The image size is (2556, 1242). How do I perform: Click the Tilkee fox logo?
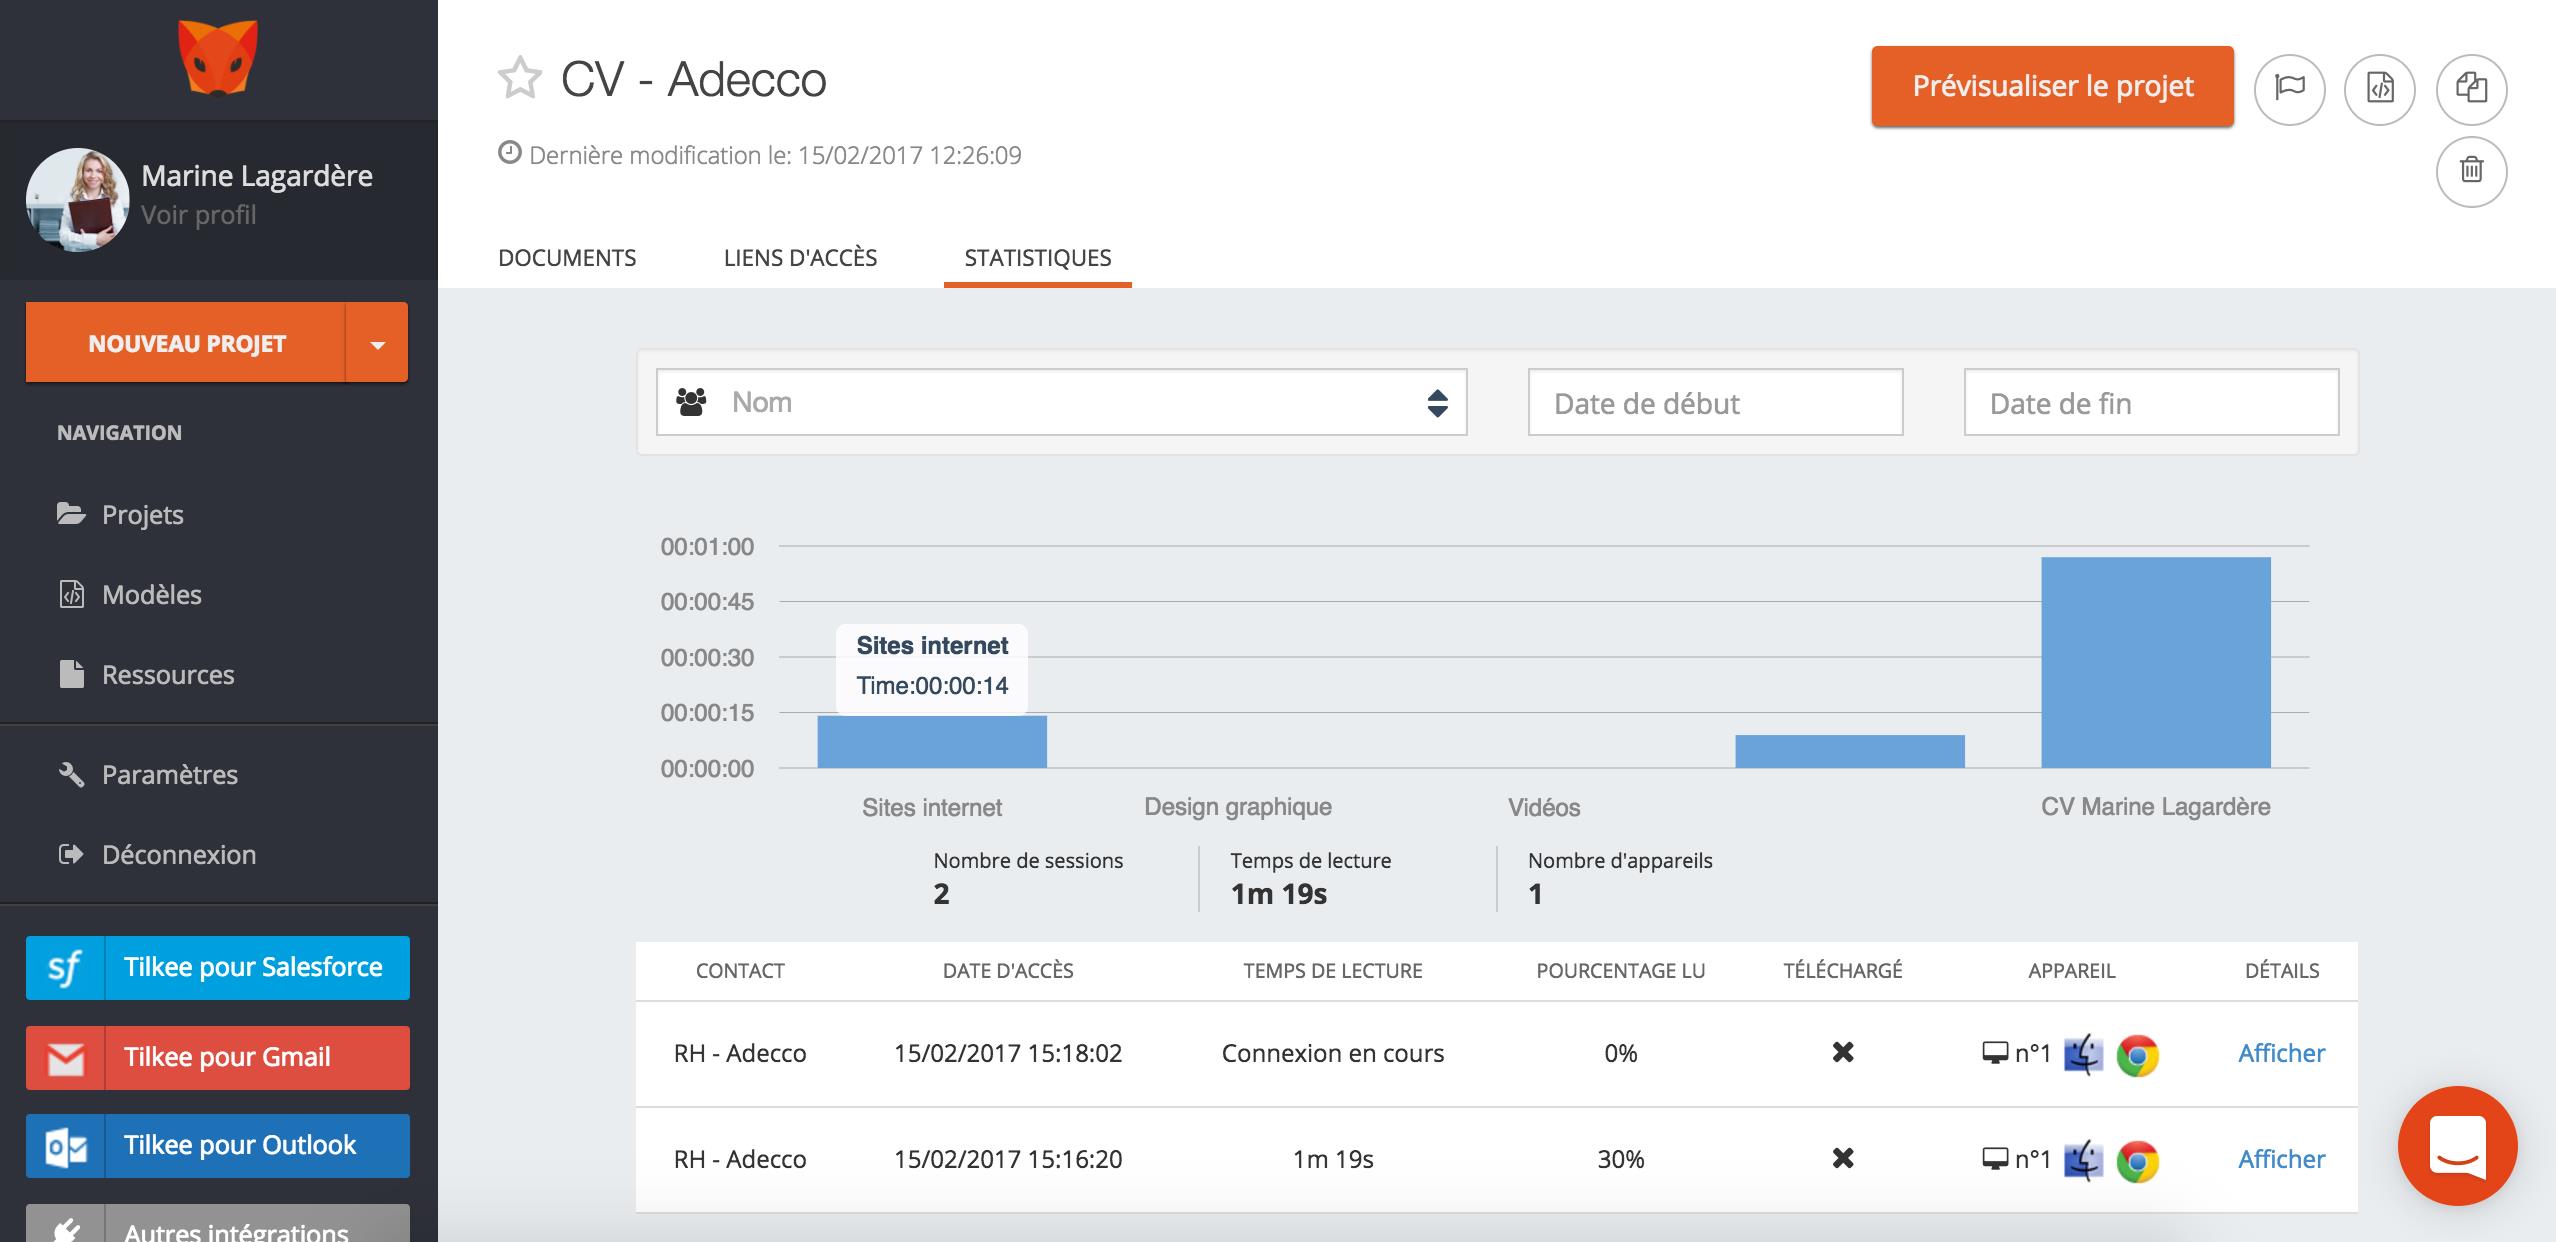coord(218,58)
